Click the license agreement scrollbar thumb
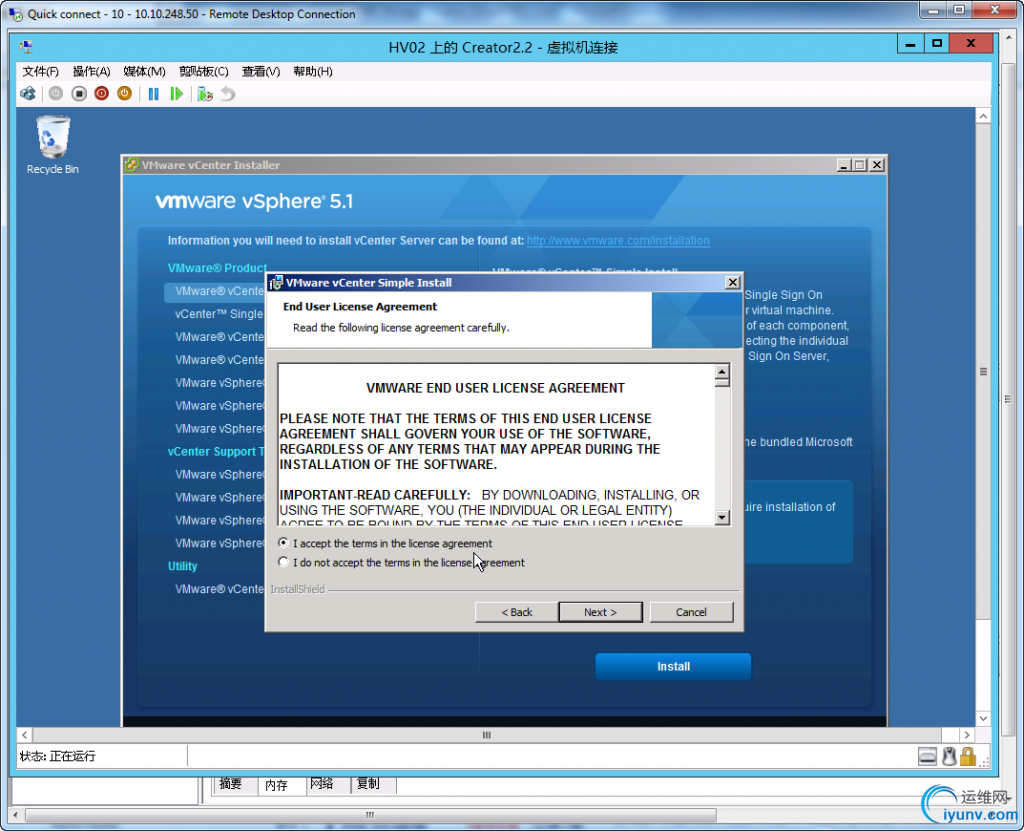Screen dimensions: 1024x831 coord(722,383)
